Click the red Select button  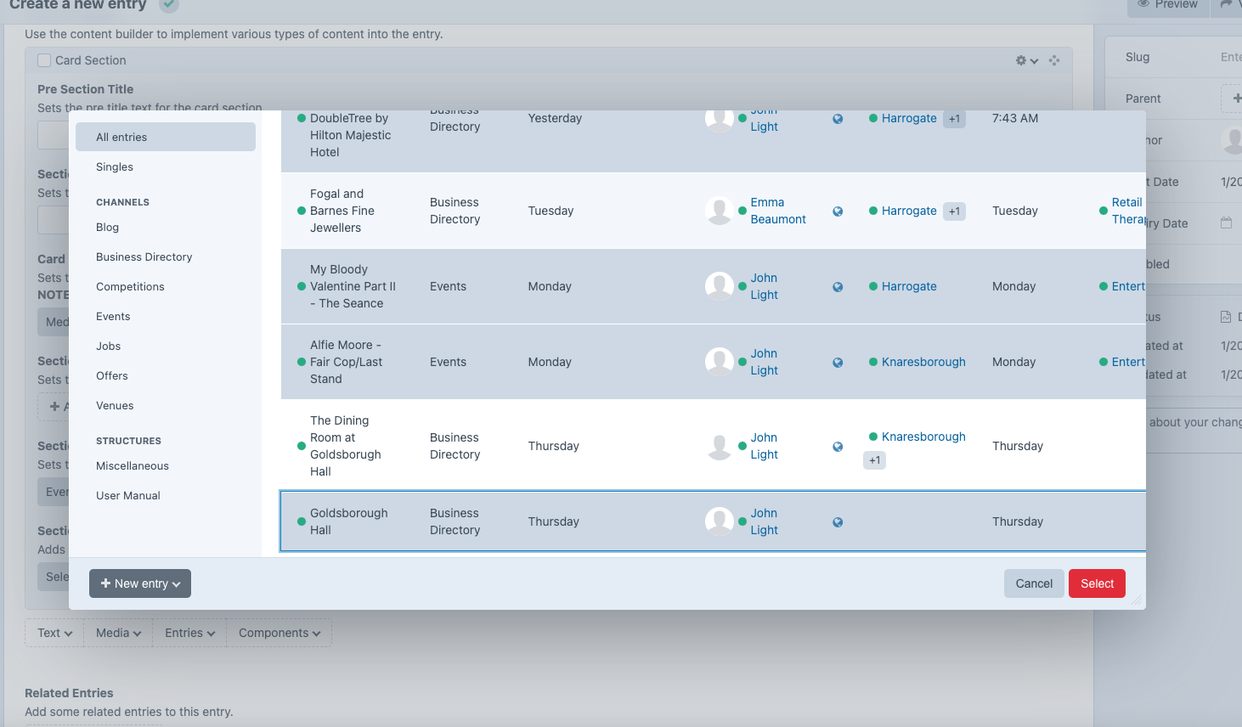[1096, 583]
